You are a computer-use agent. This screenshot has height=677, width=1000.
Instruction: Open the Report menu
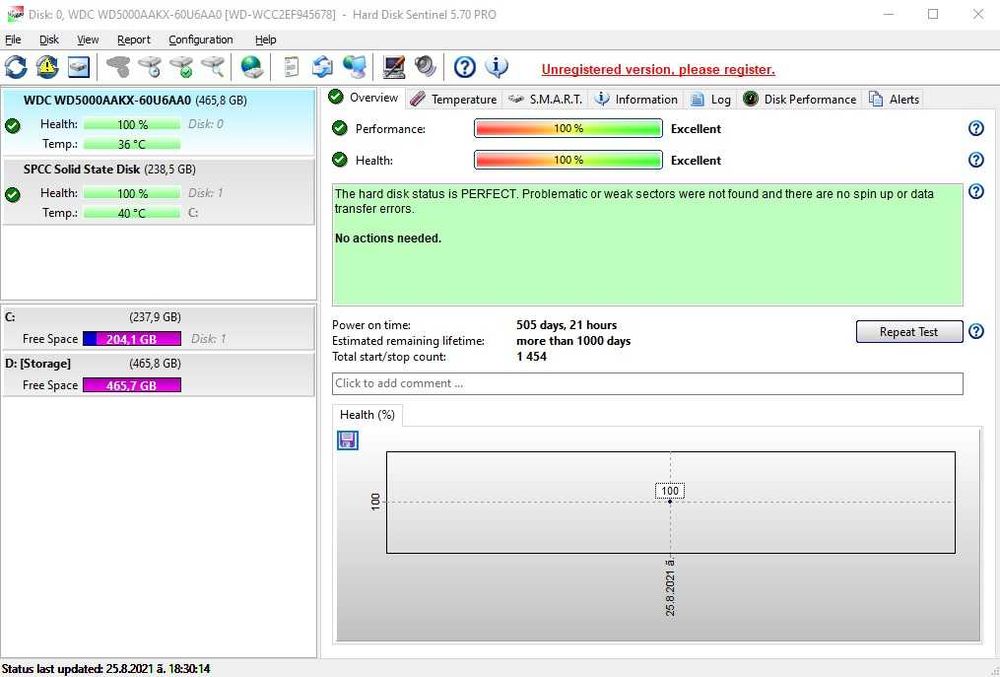134,40
